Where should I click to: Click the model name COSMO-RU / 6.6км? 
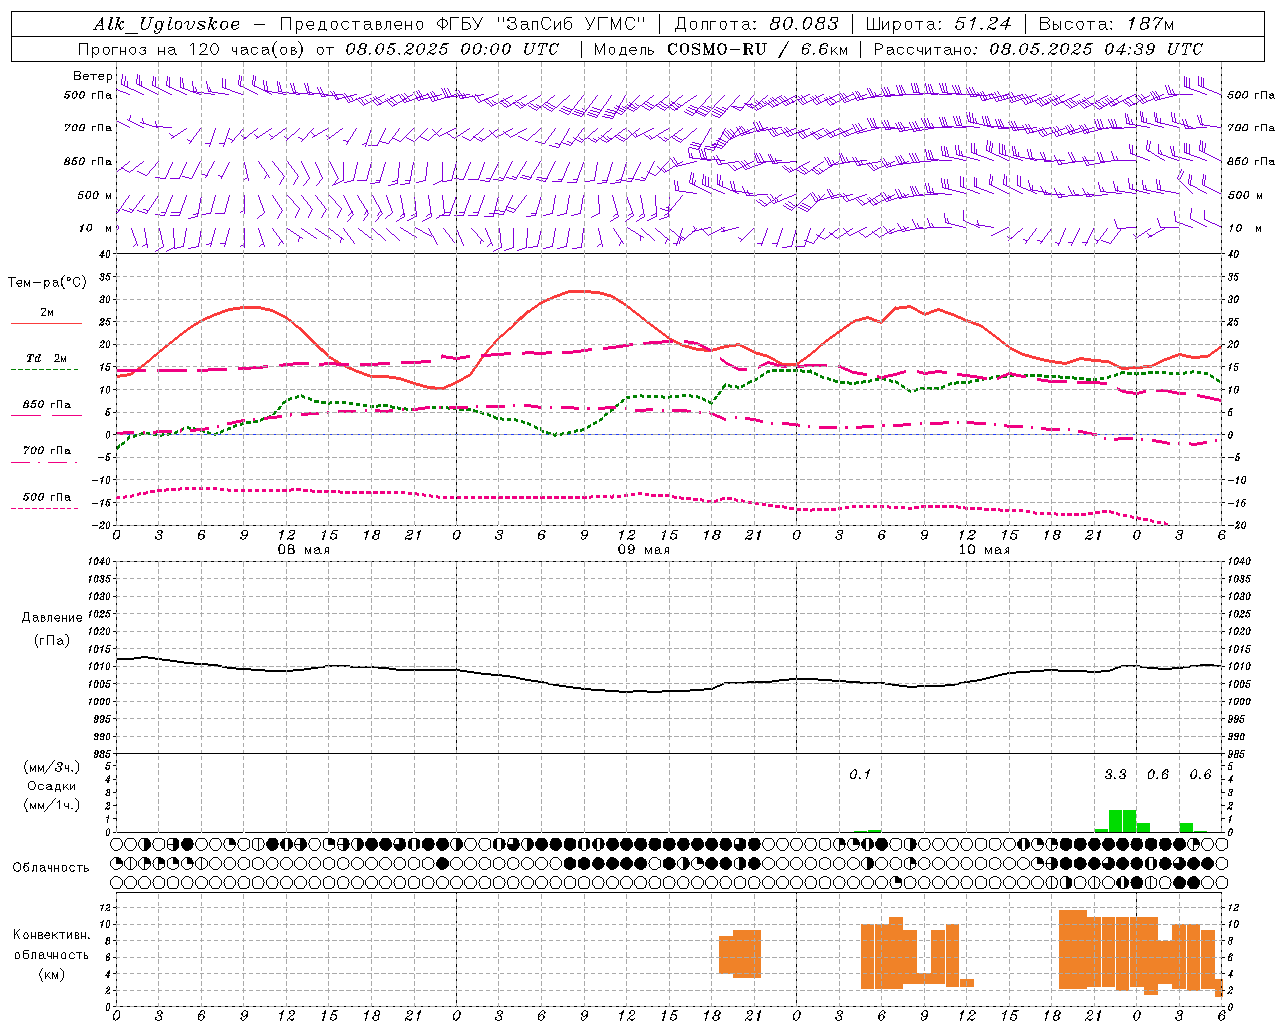pyautogui.click(x=757, y=49)
